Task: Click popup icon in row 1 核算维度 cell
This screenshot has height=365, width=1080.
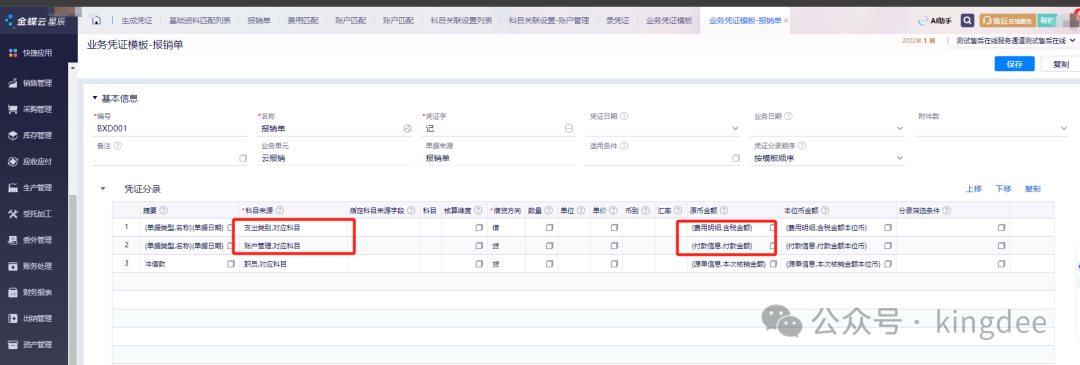Action: [479, 227]
